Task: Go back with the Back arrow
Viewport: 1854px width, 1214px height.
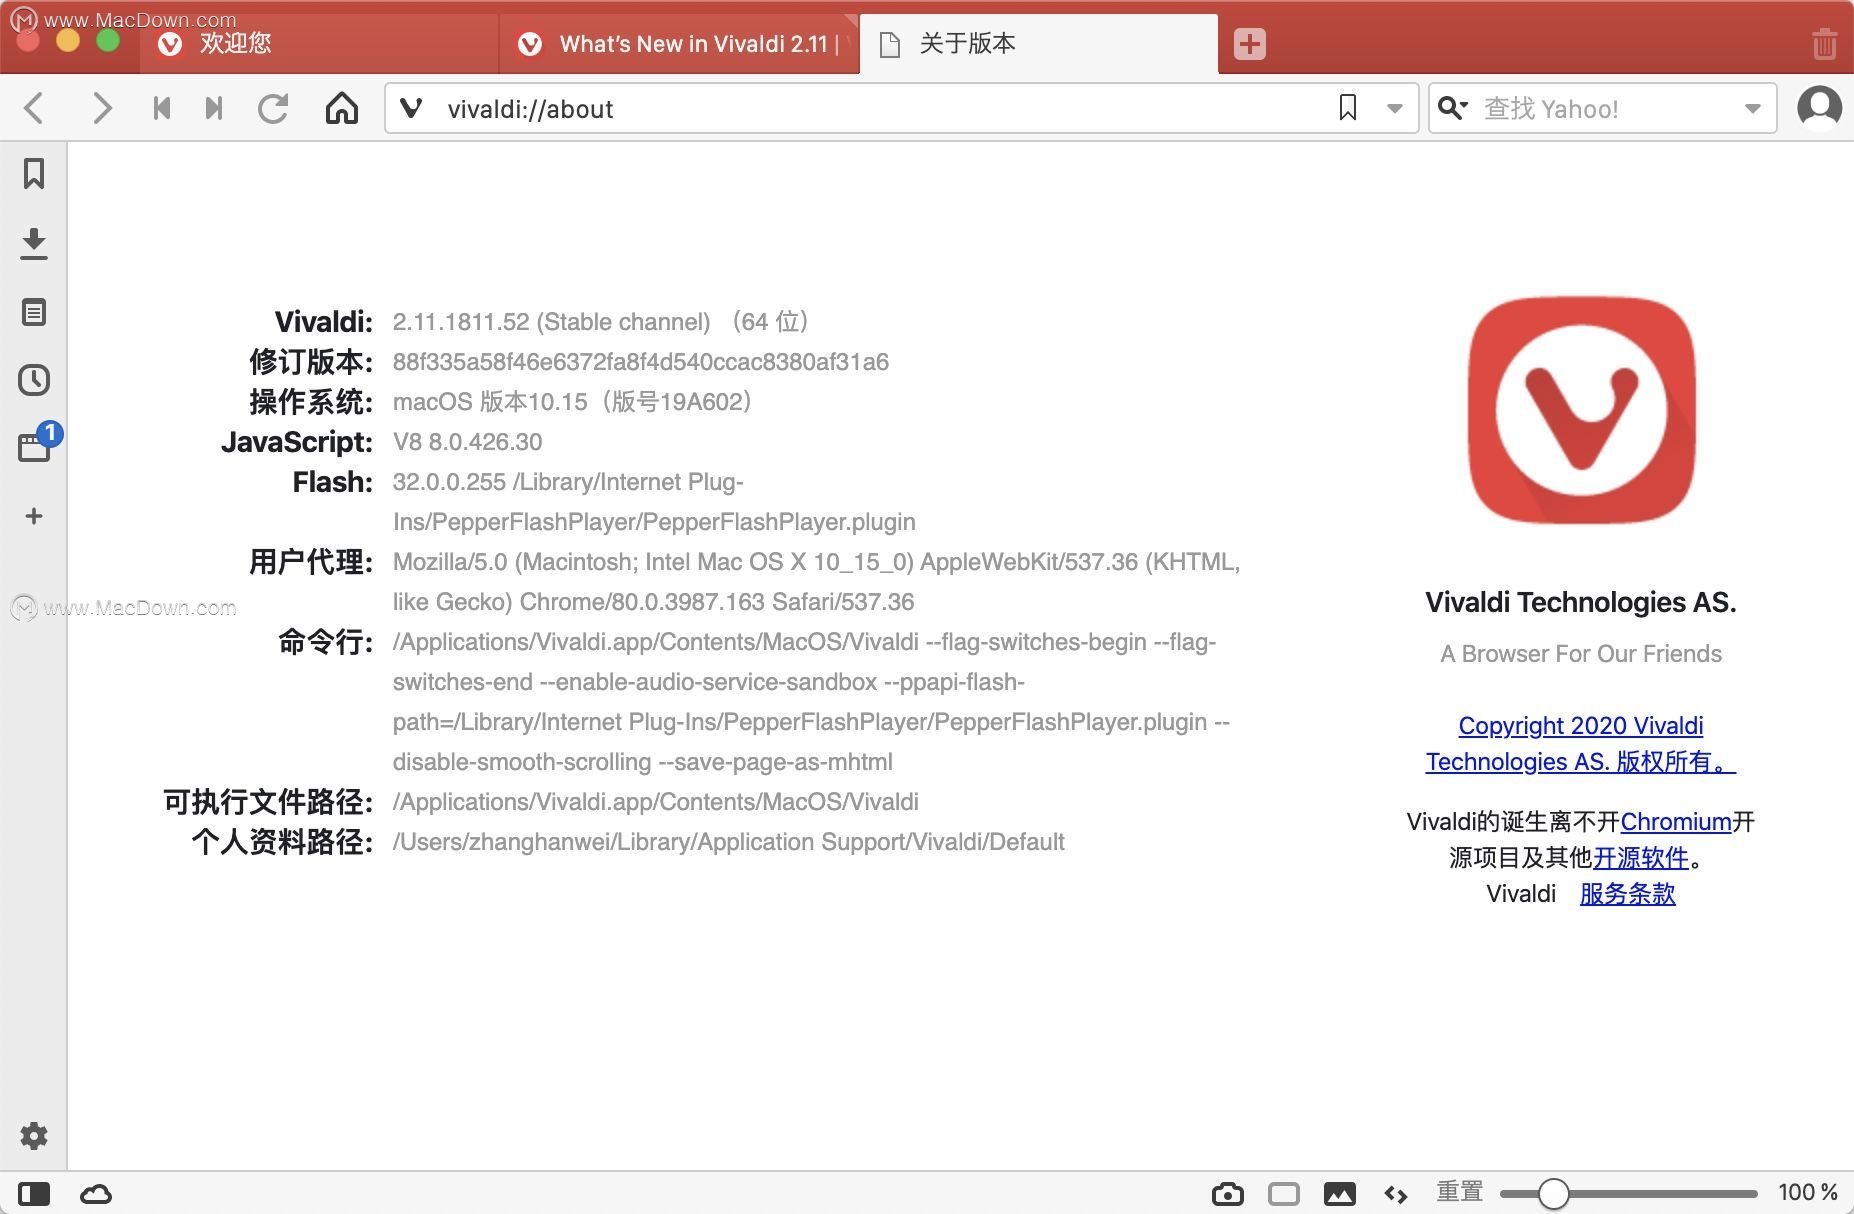Action: tap(34, 108)
